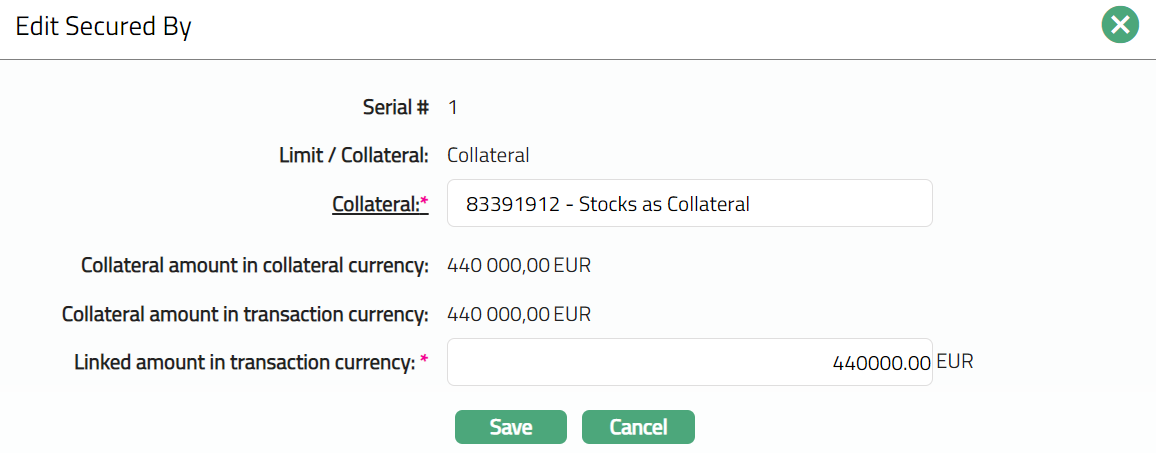This screenshot has width=1156, height=453.
Task: Click the Serial # label
Action: (x=395, y=107)
